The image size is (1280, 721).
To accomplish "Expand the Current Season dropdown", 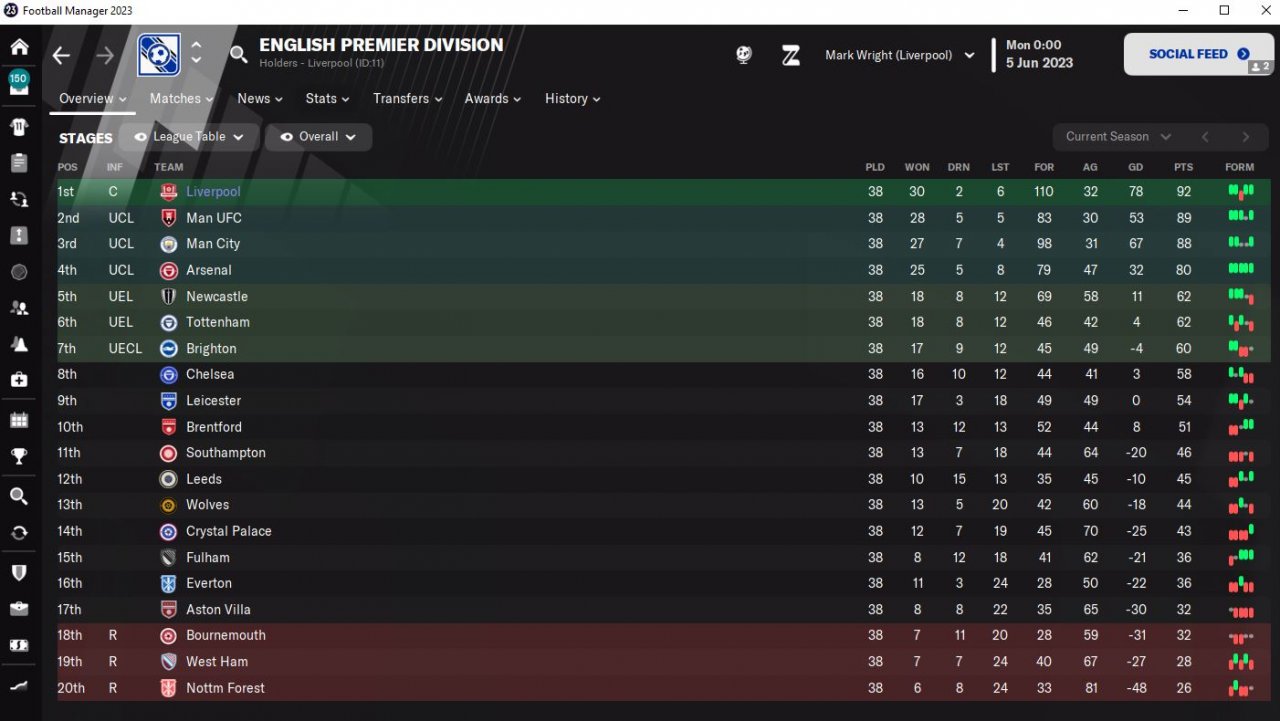I will (1117, 137).
